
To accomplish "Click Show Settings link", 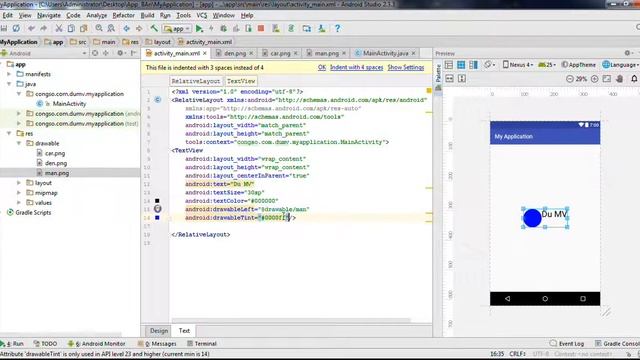I will coord(406,67).
